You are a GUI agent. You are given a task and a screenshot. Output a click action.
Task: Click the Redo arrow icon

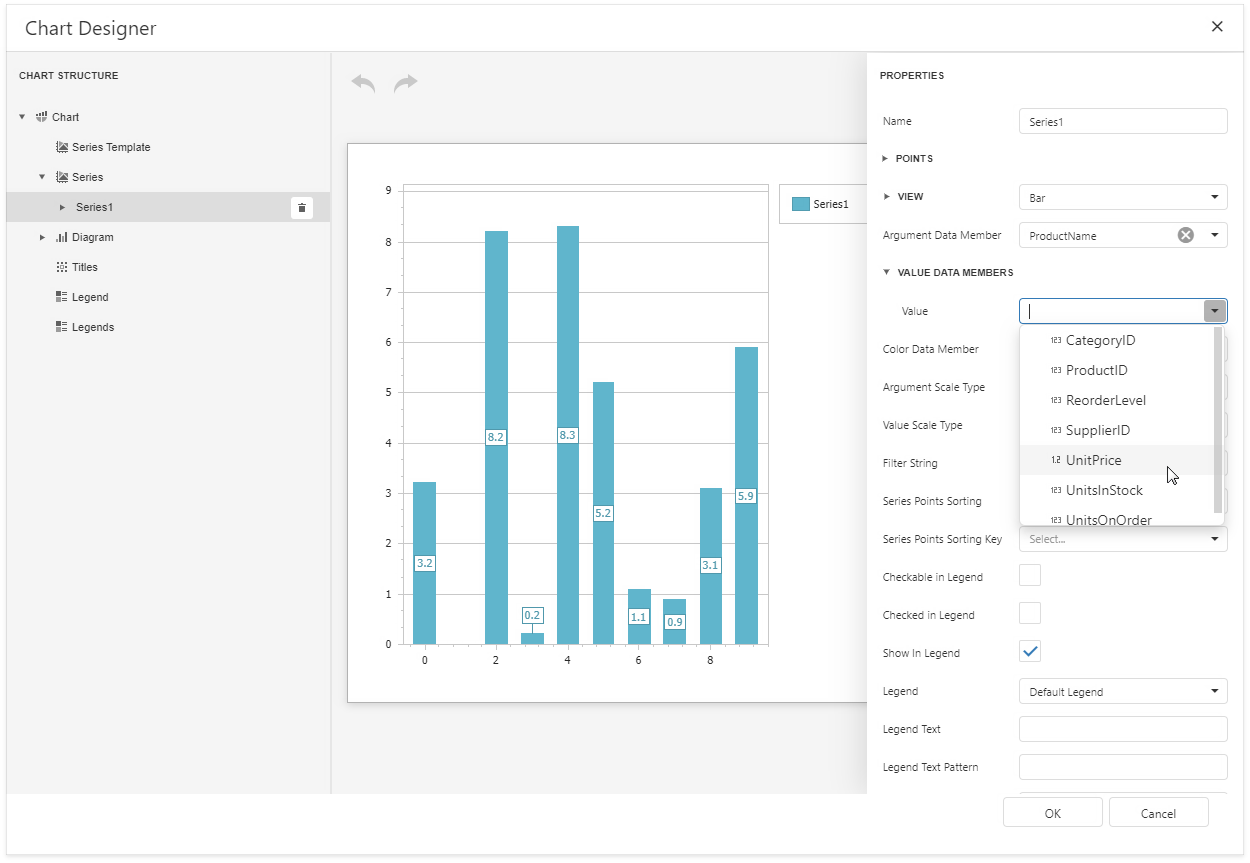(x=406, y=83)
